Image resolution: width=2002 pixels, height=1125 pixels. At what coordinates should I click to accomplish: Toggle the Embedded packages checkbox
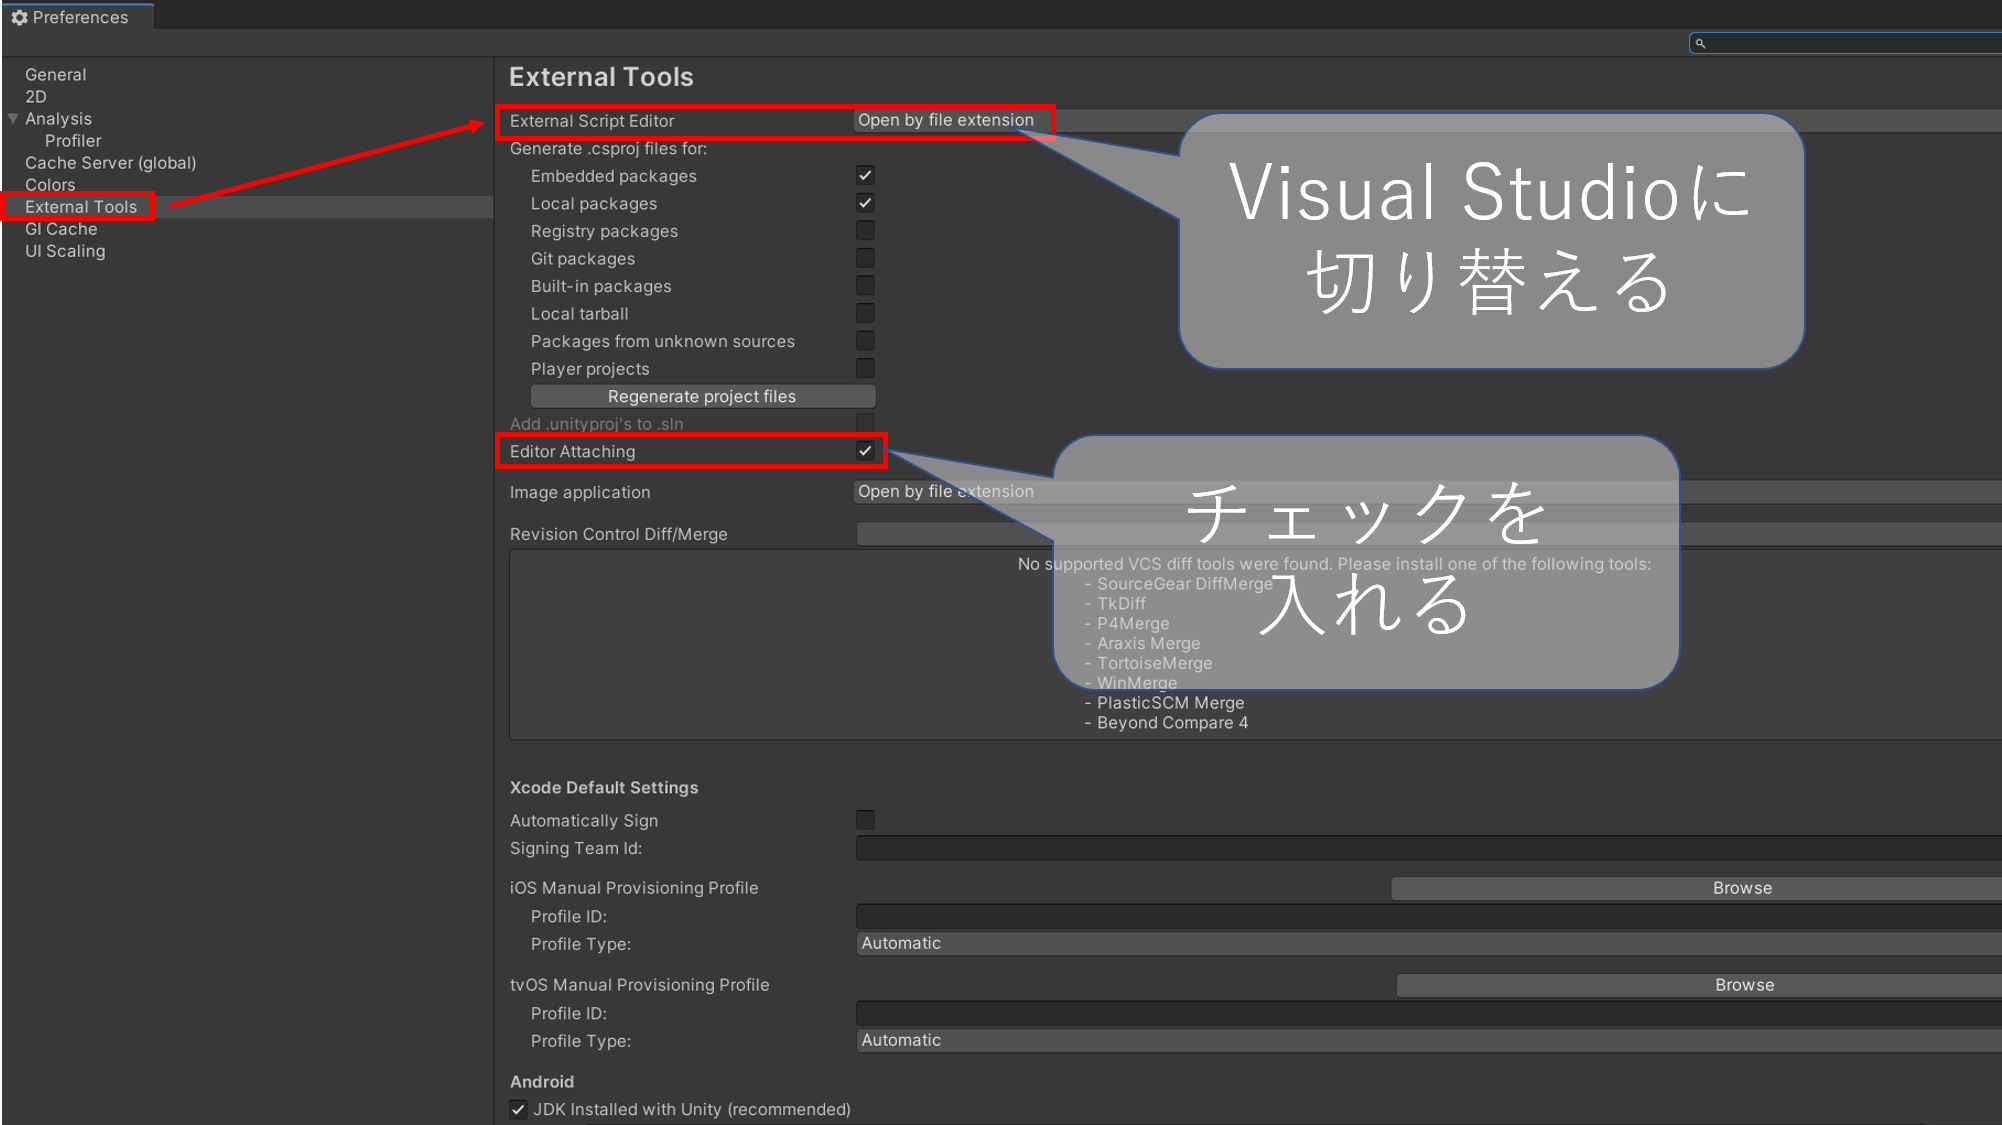coord(864,175)
